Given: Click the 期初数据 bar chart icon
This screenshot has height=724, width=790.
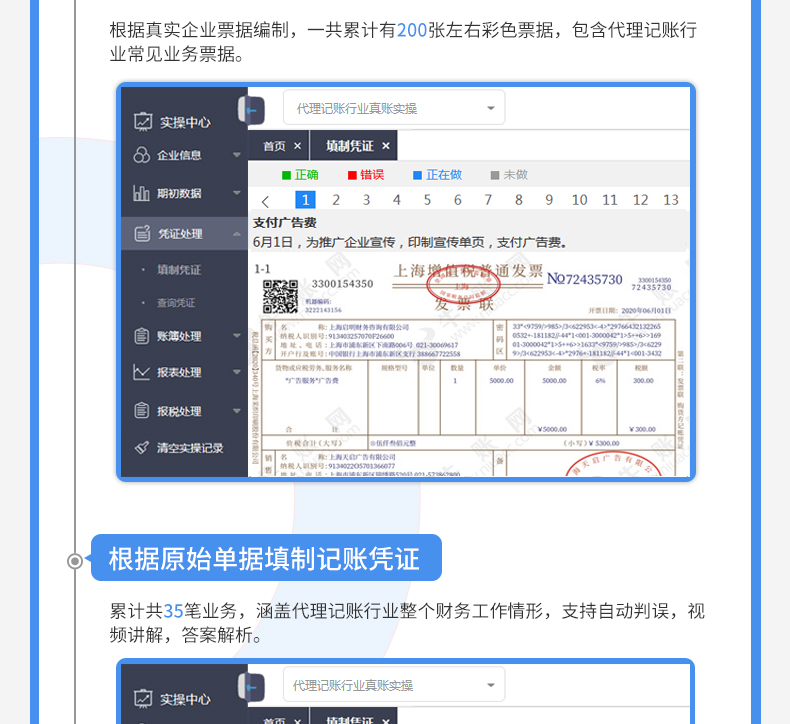Looking at the screenshot, I should pos(141,193).
